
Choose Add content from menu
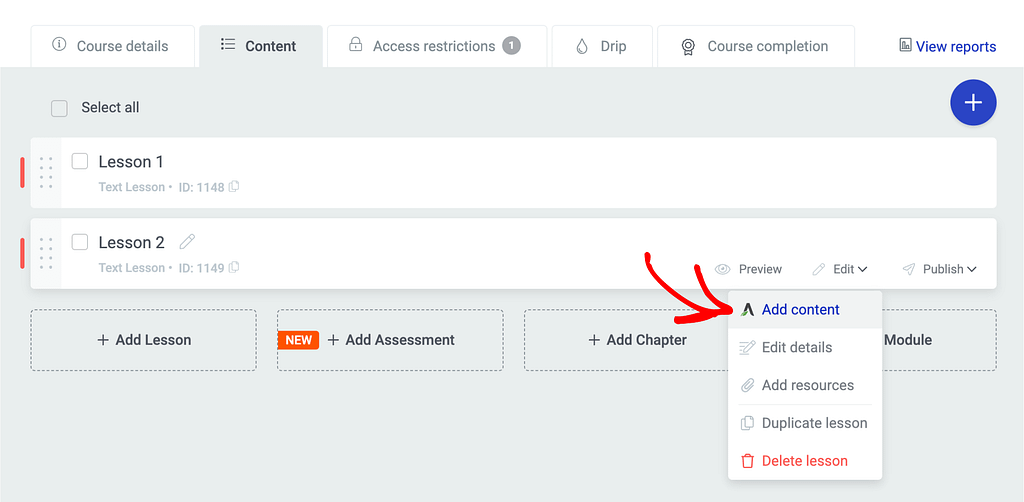pos(800,310)
